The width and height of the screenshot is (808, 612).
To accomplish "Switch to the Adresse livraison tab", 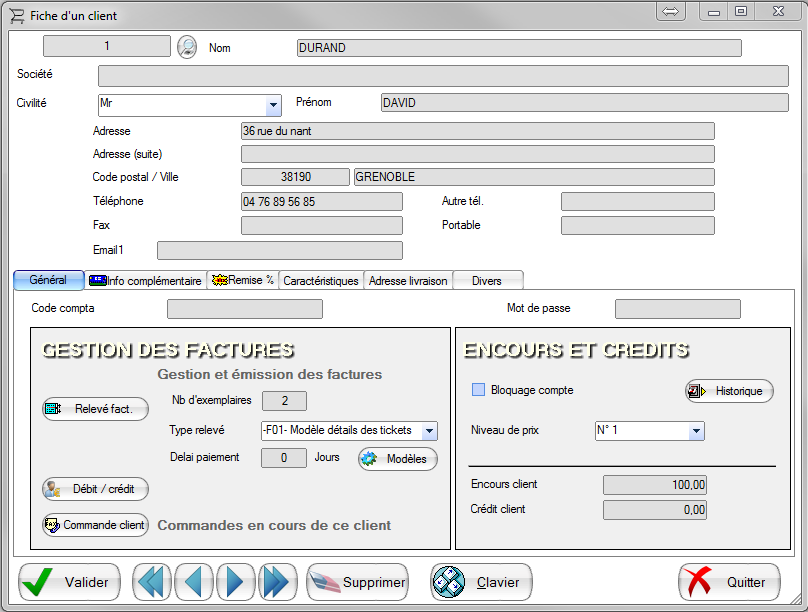I will [x=408, y=281].
